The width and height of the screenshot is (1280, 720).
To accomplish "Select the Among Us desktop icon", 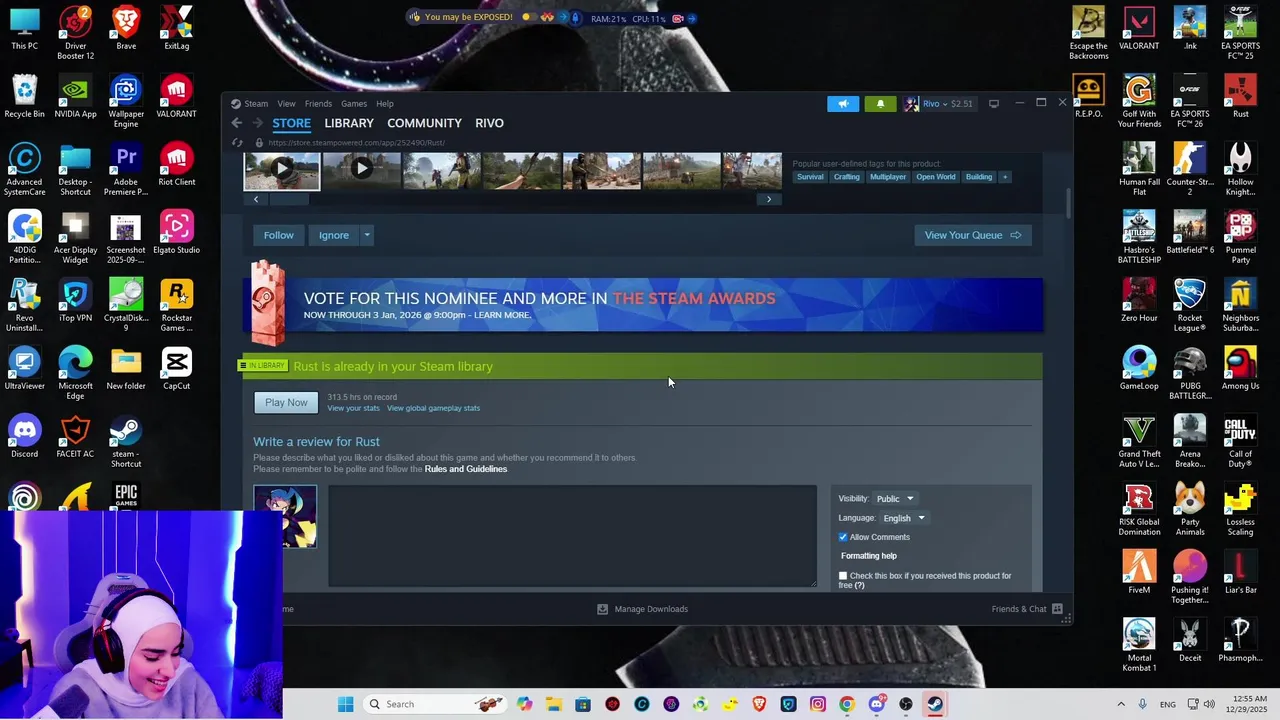I will point(1240,369).
